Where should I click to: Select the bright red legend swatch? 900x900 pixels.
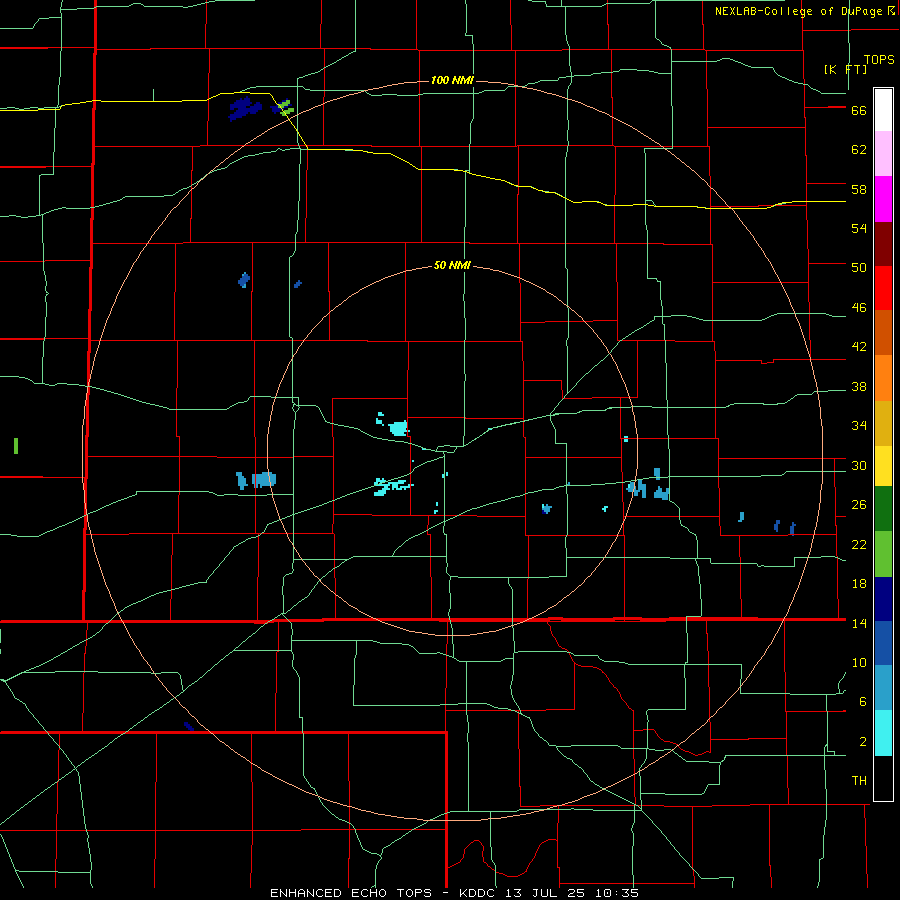(883, 289)
